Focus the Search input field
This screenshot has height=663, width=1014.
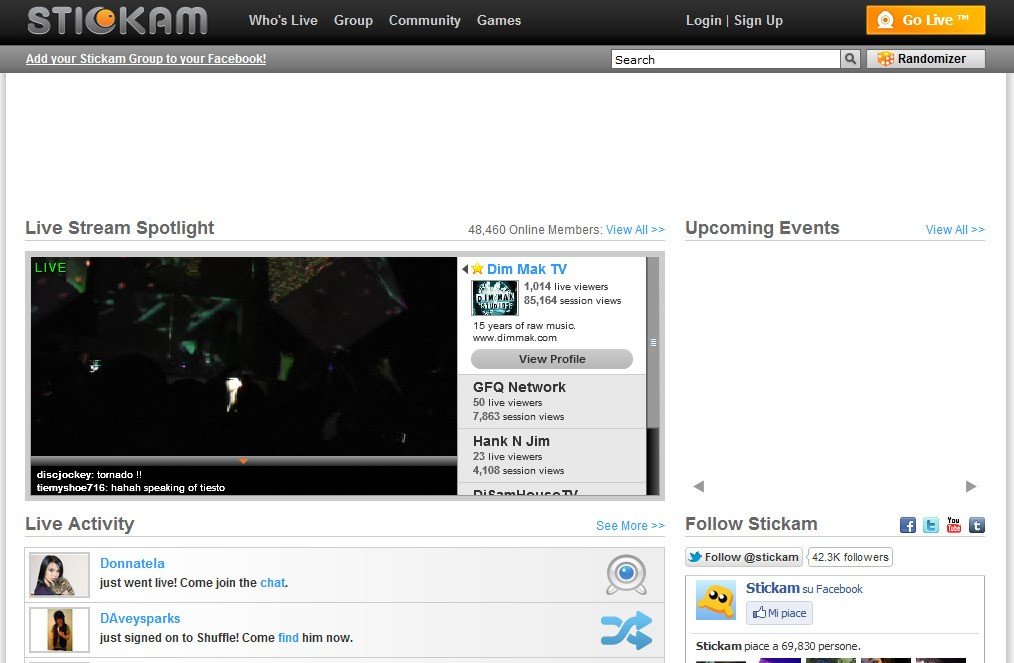[725, 60]
